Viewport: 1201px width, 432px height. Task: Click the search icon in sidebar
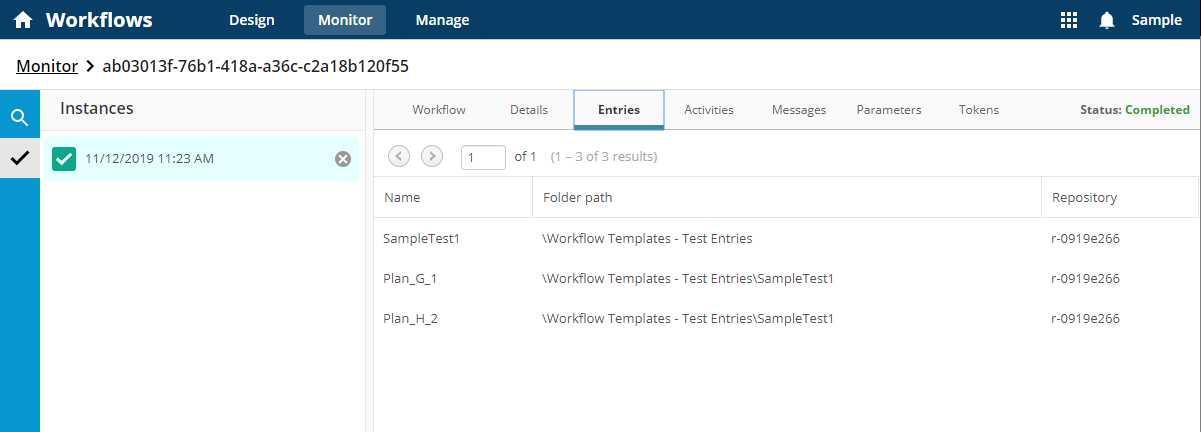click(19, 117)
